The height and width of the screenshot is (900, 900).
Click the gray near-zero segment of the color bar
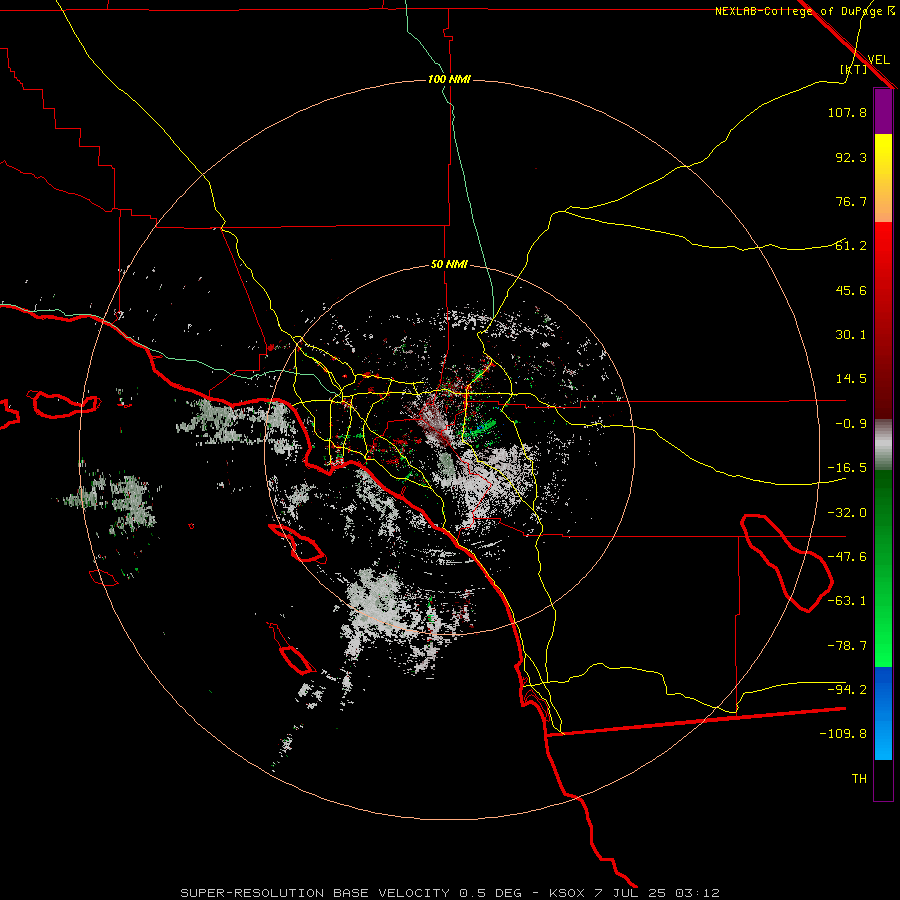(883, 445)
